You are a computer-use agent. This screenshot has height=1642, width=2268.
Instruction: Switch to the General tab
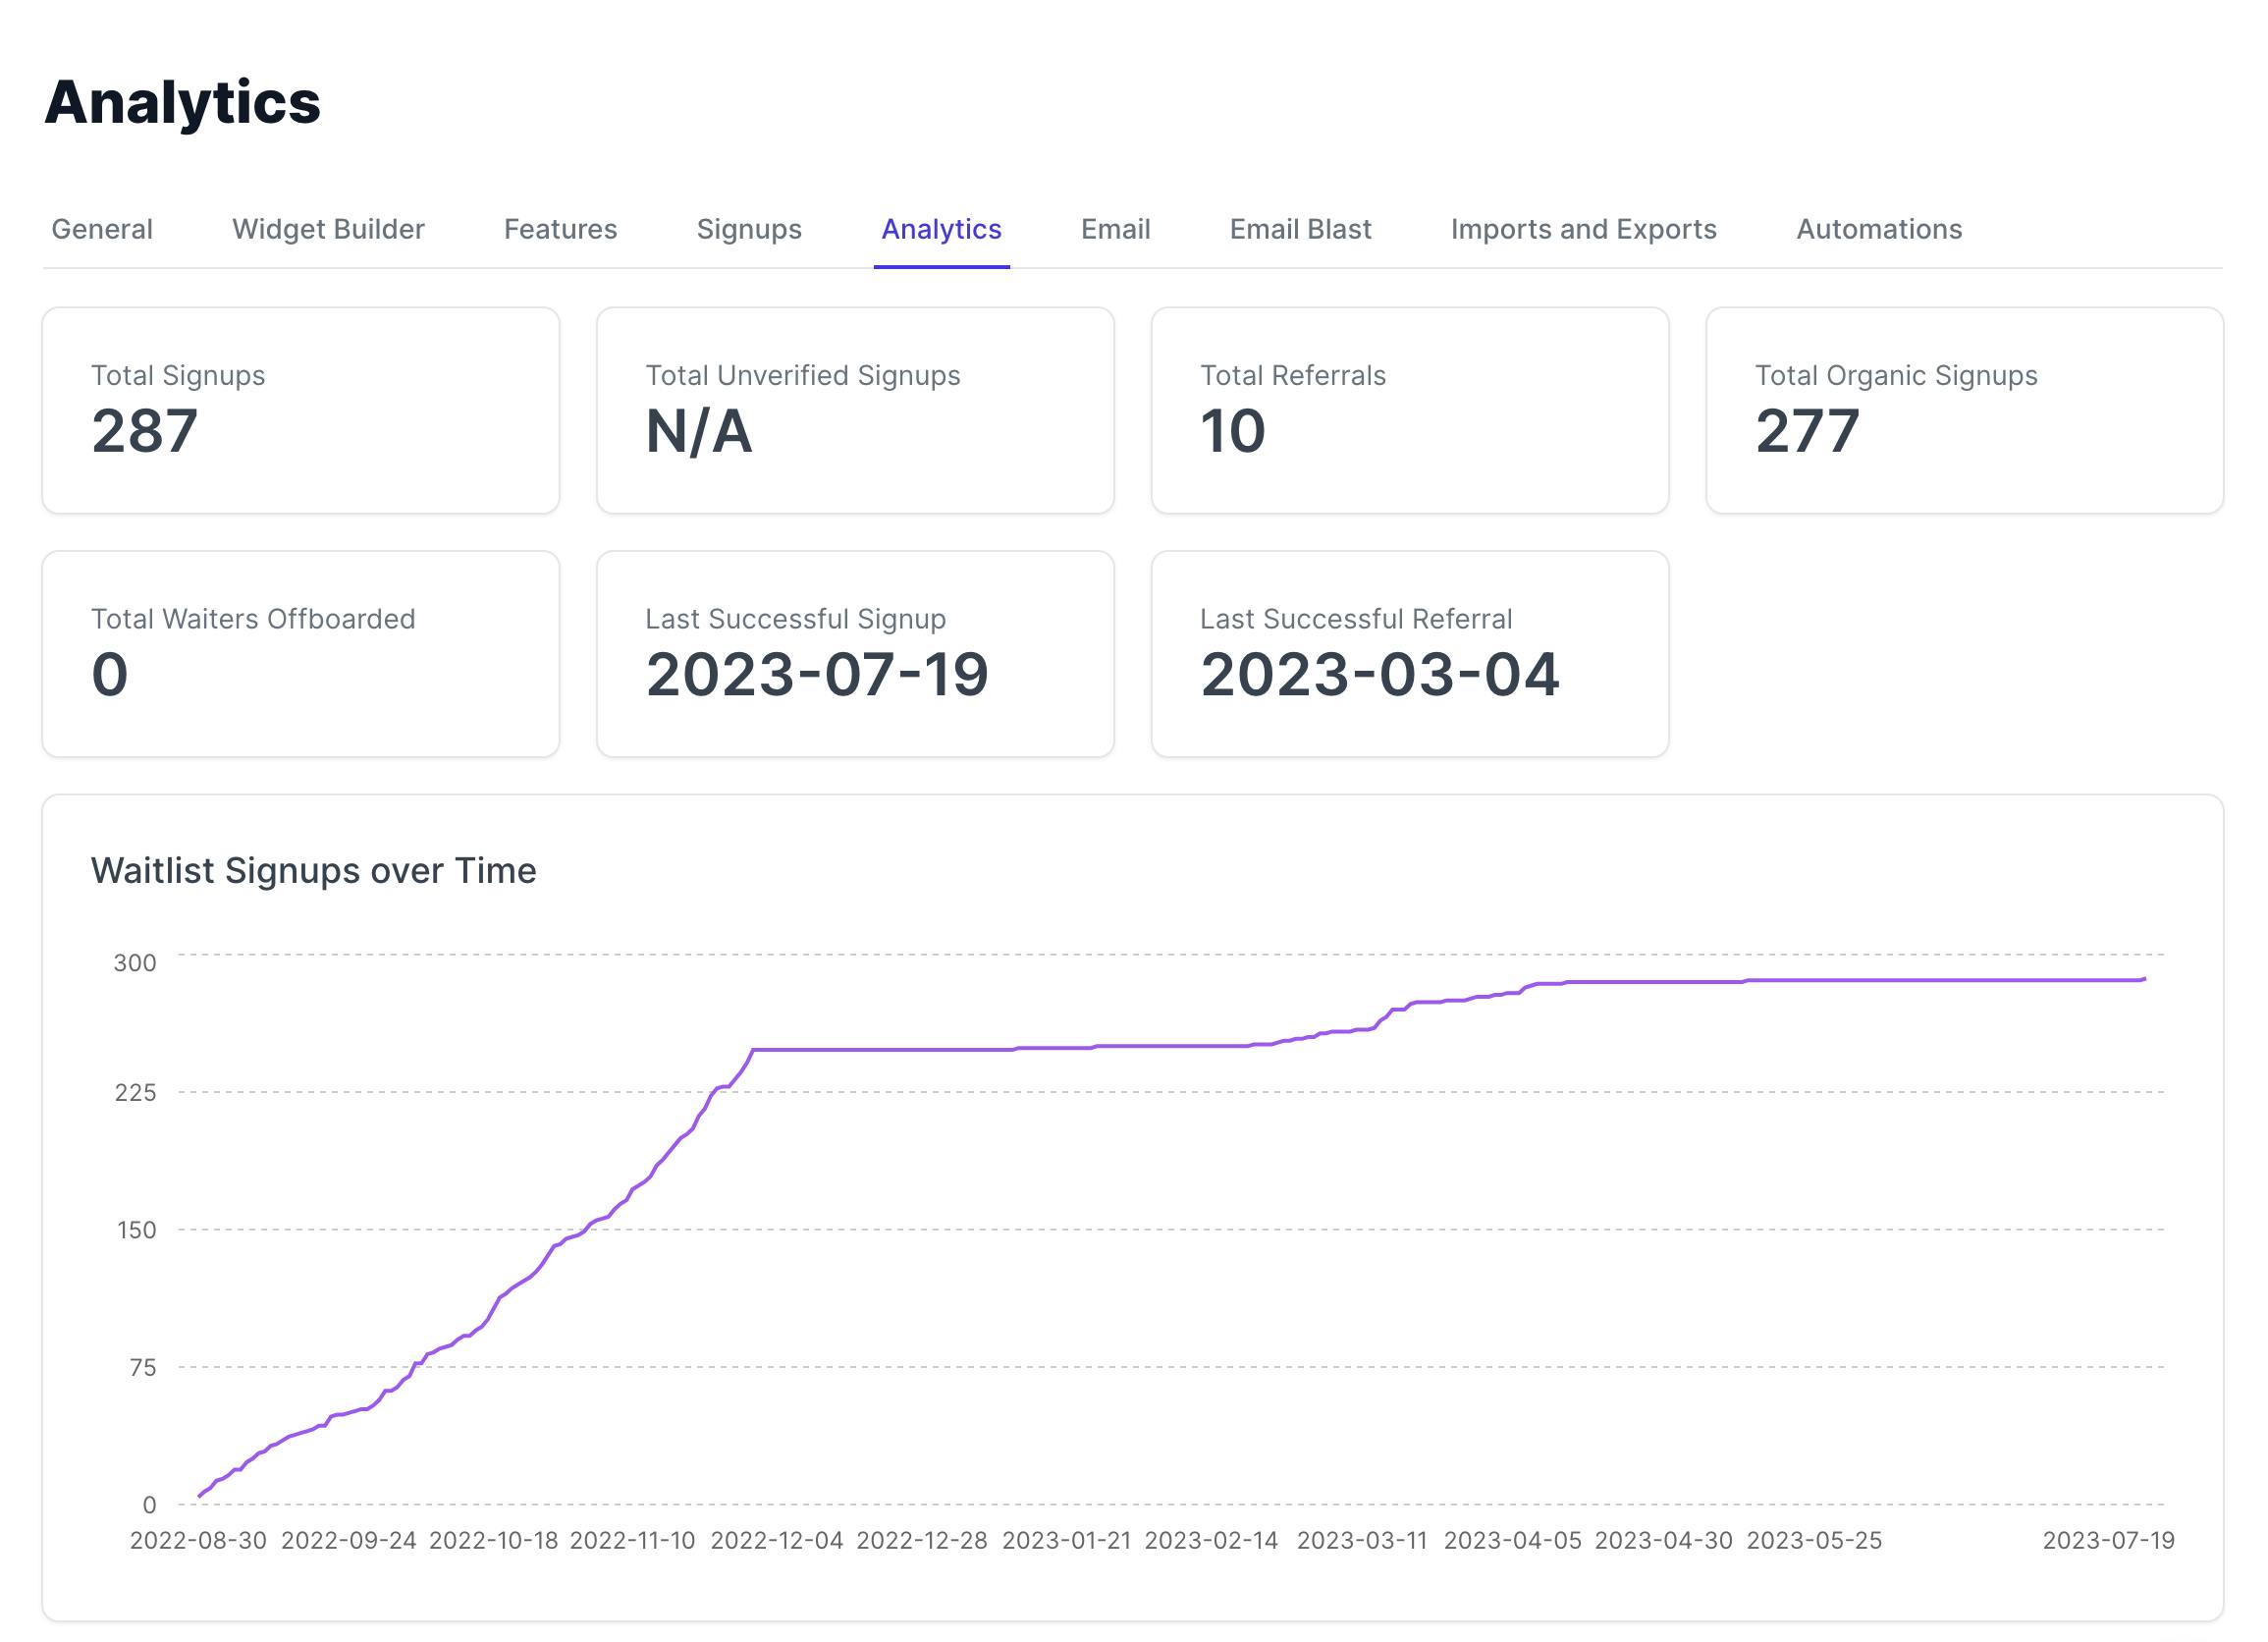pyautogui.click(x=100, y=229)
